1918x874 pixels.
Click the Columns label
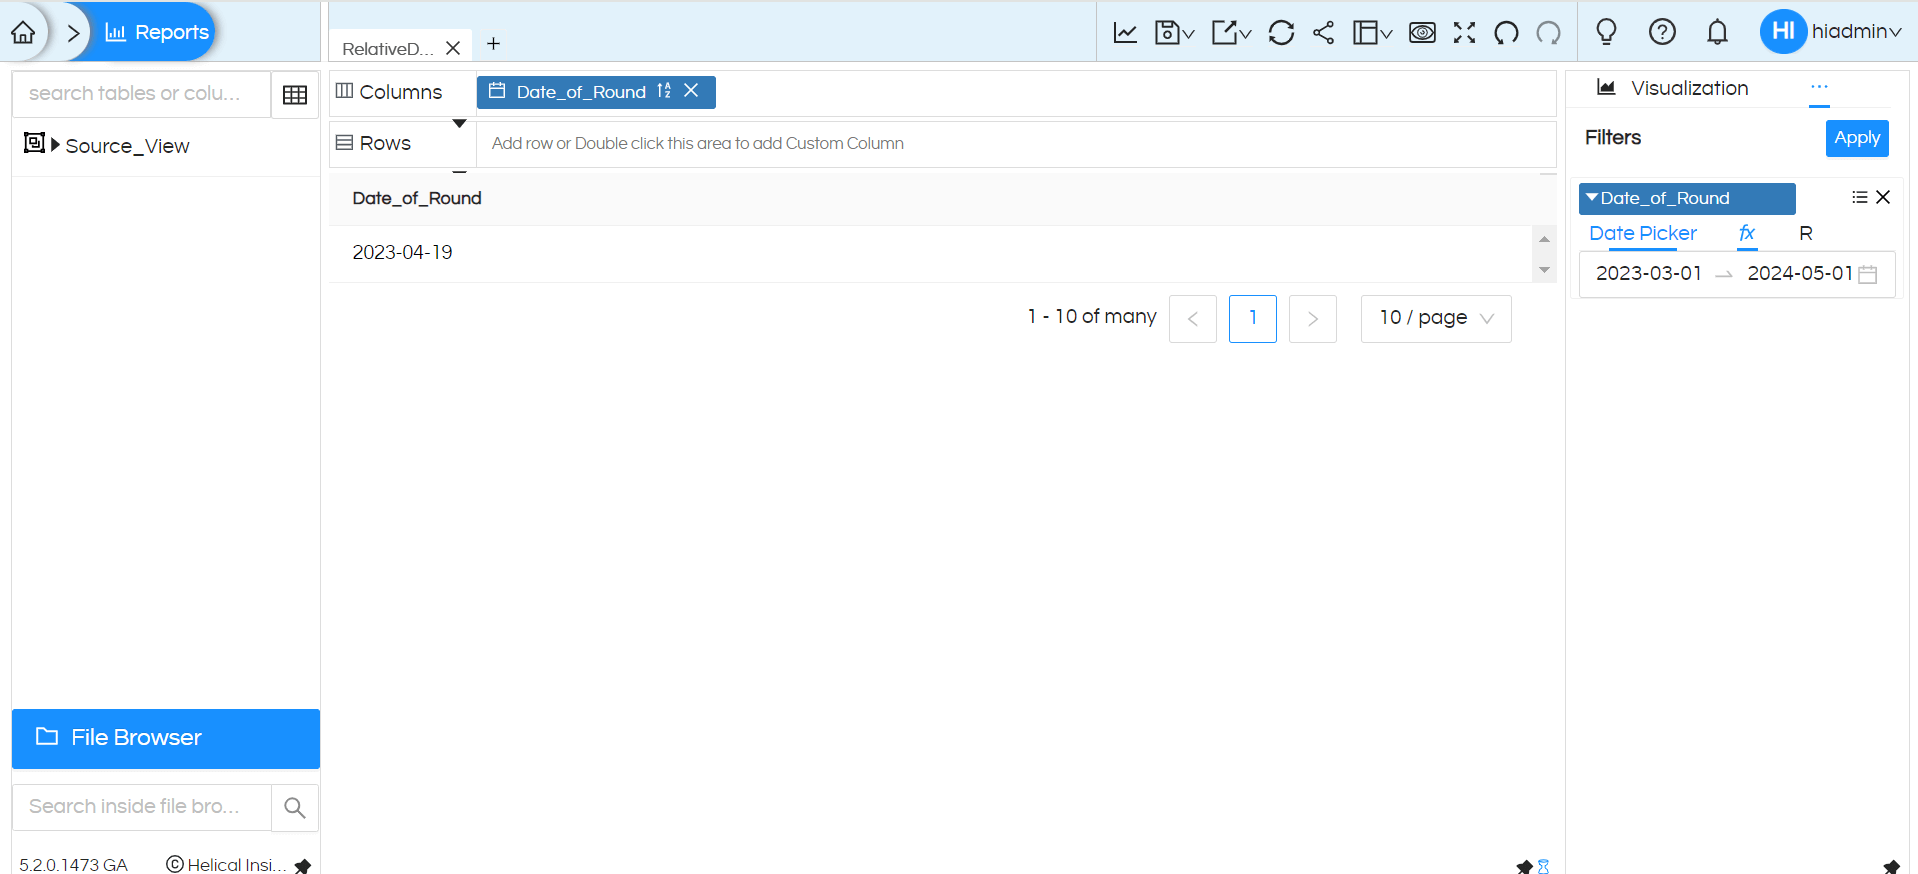point(400,92)
